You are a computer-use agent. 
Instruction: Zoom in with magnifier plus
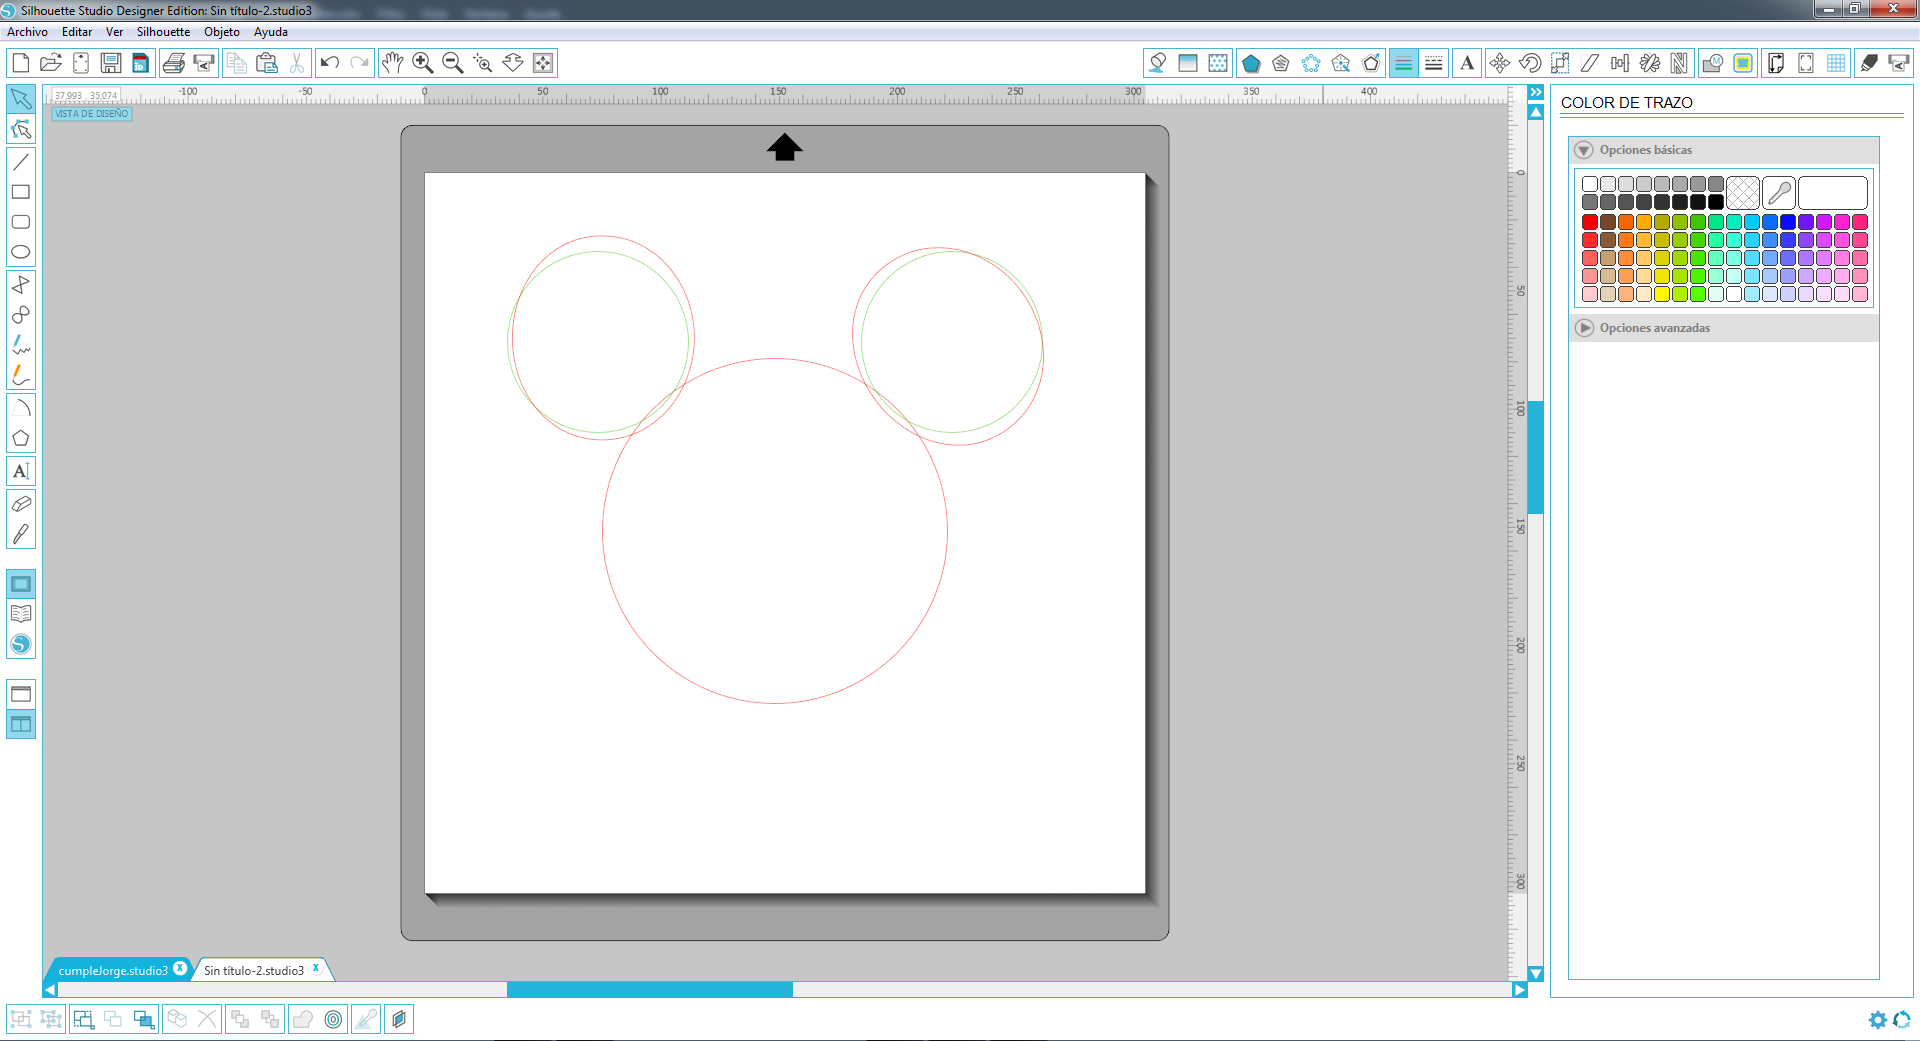click(x=423, y=63)
